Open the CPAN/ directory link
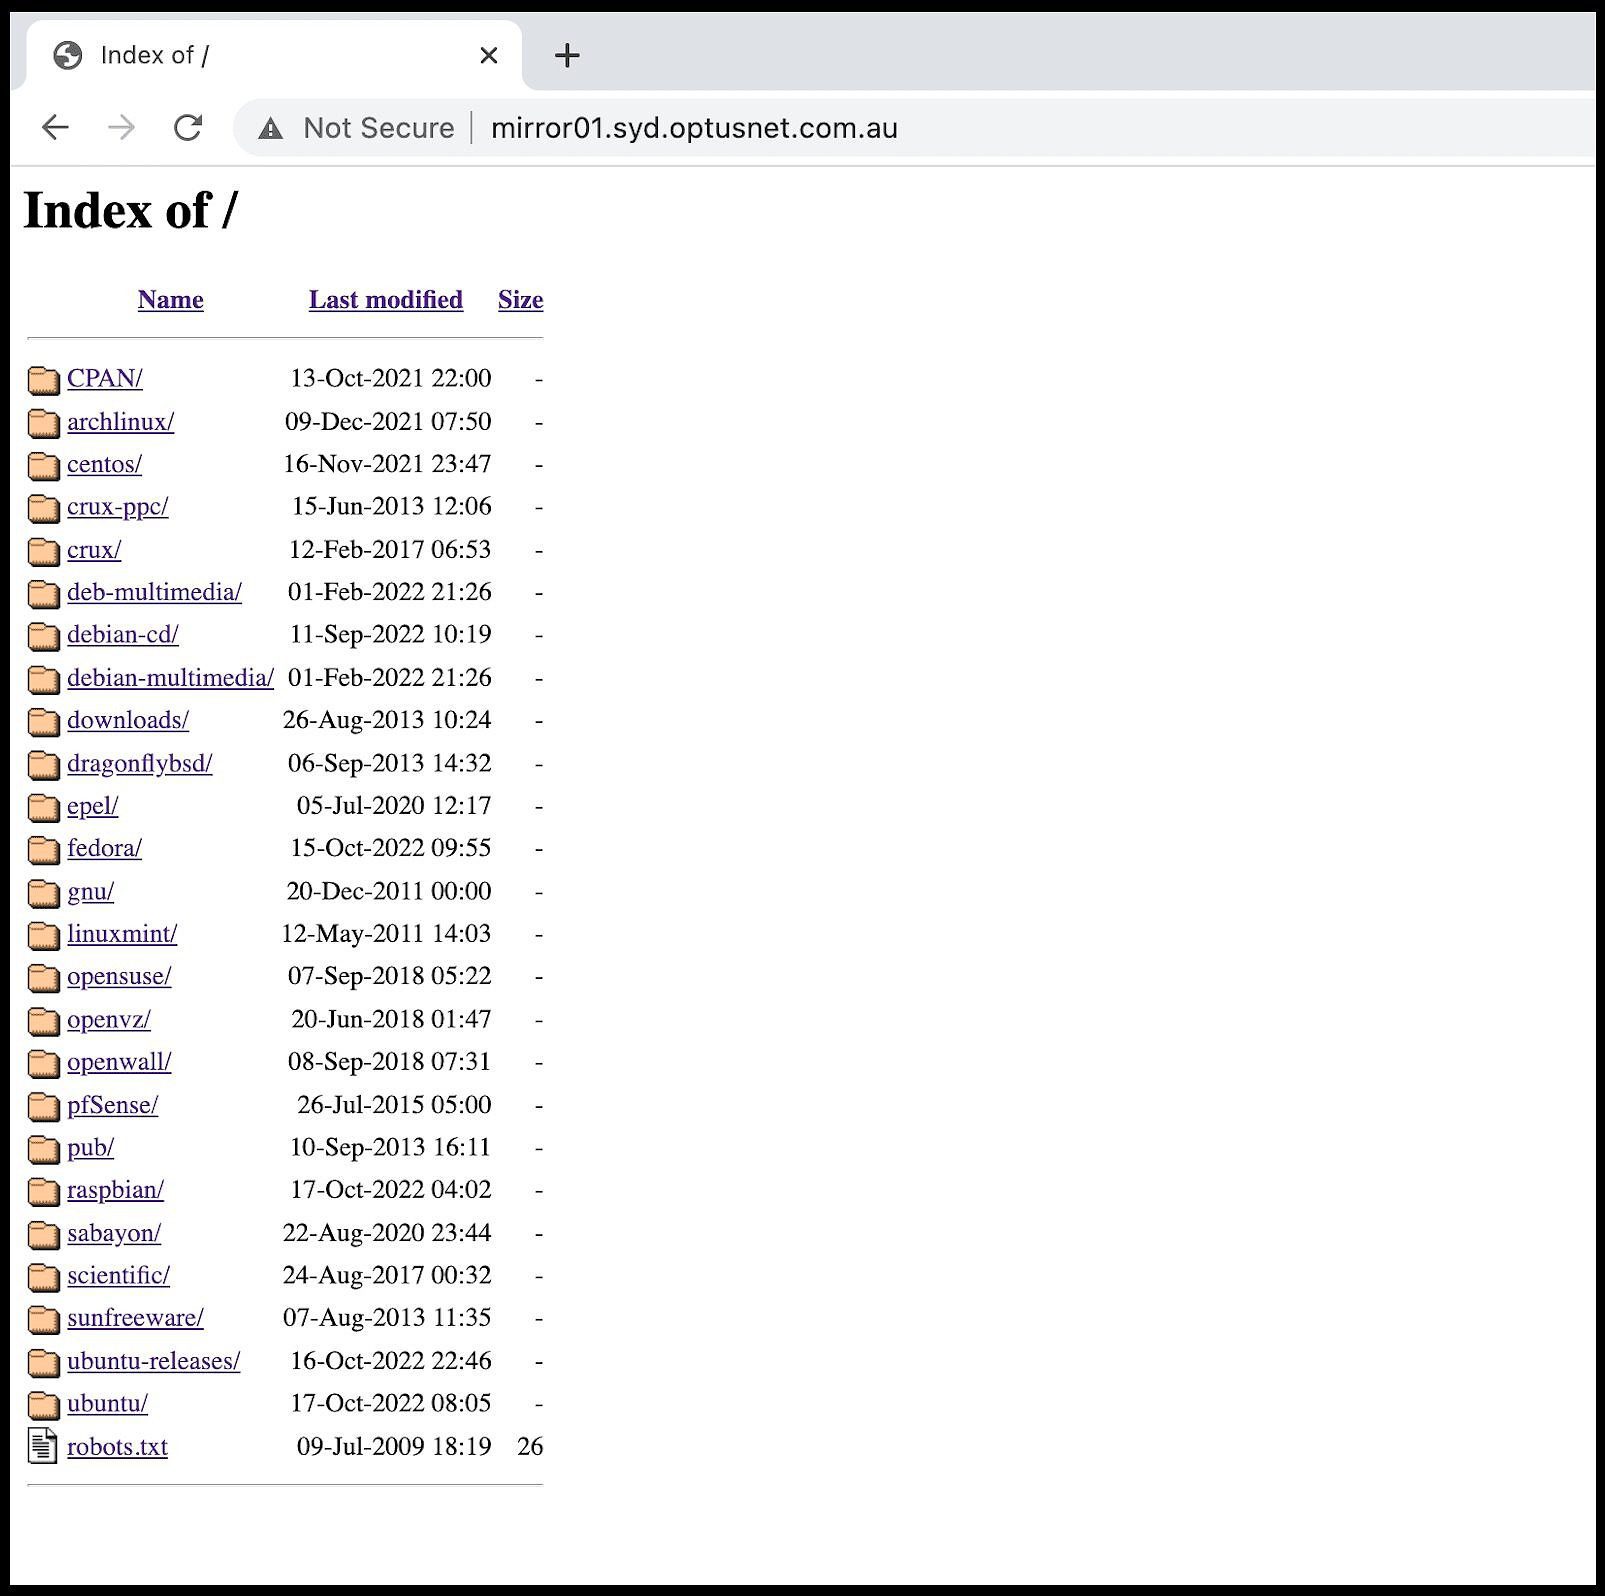This screenshot has width=1605, height=1596. coord(105,379)
